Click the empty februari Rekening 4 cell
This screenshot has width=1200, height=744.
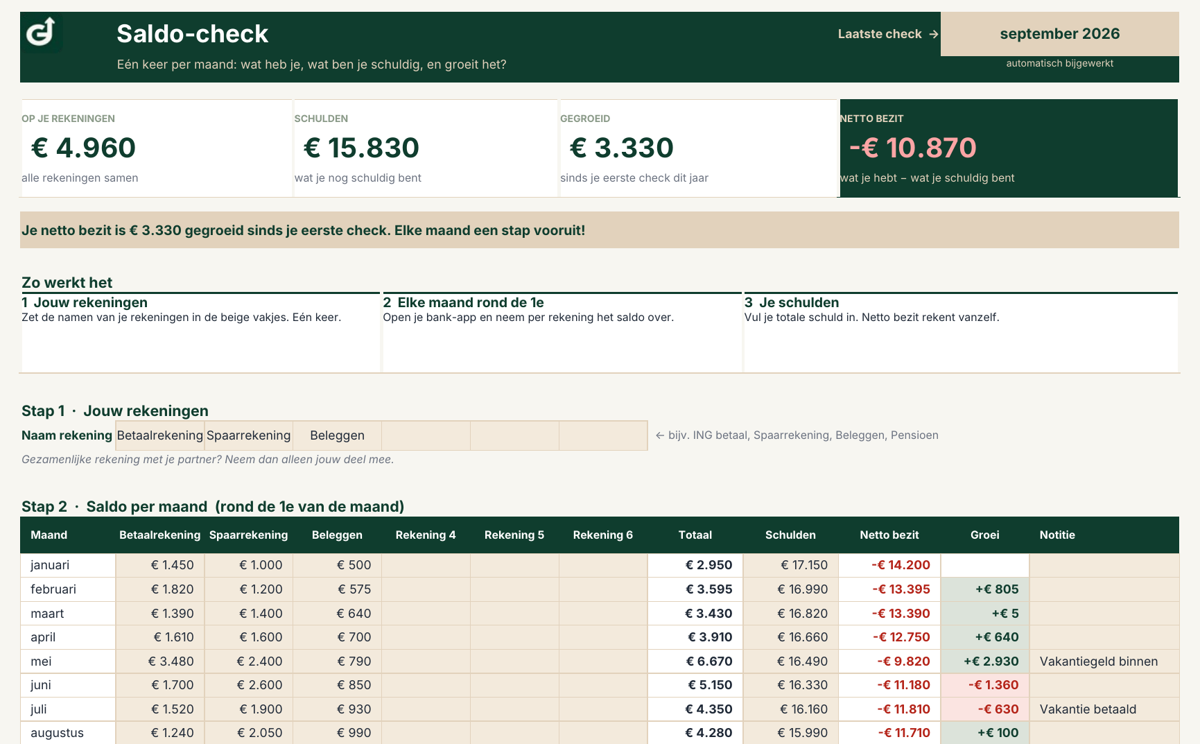[x=426, y=589]
